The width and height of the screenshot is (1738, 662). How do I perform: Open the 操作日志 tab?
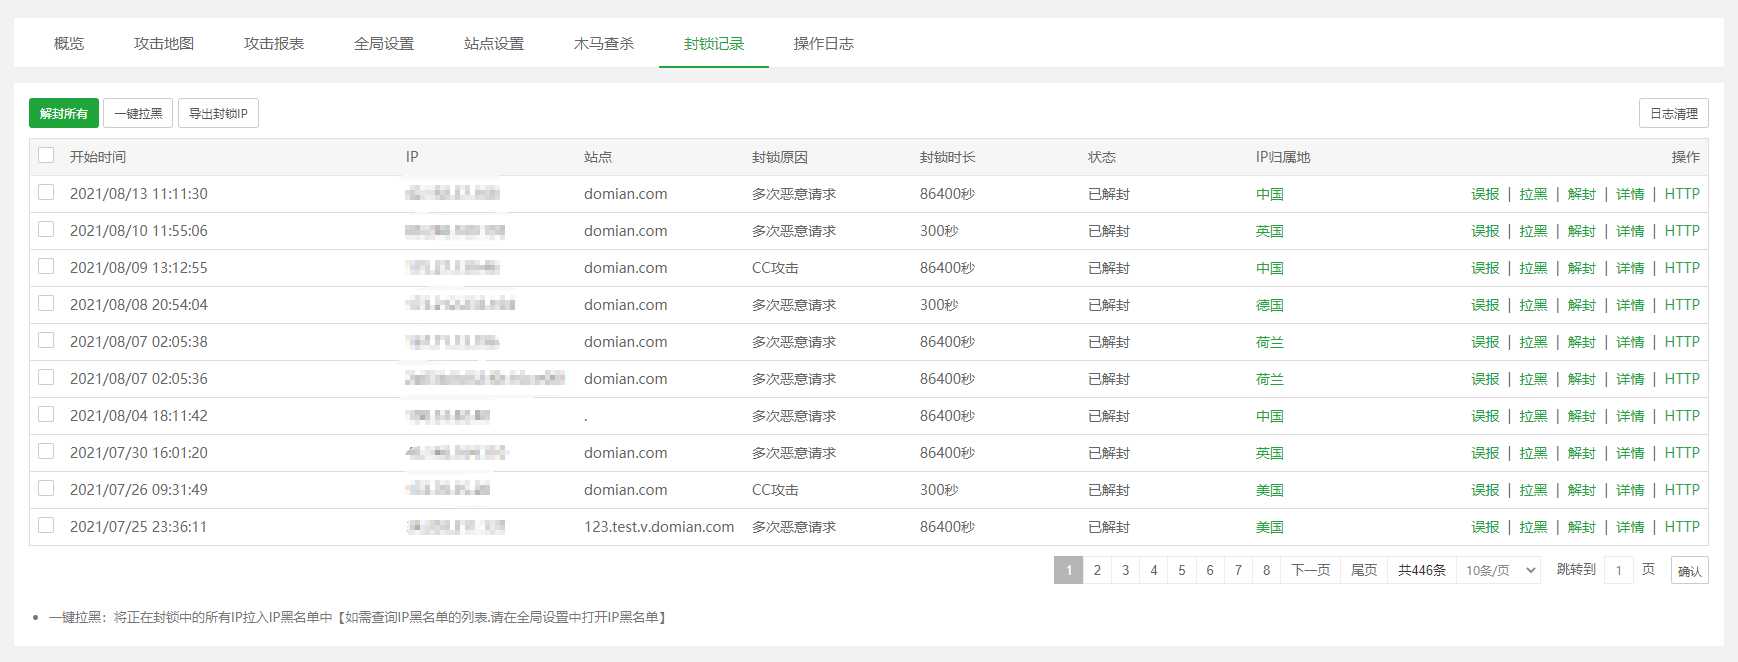pos(824,43)
